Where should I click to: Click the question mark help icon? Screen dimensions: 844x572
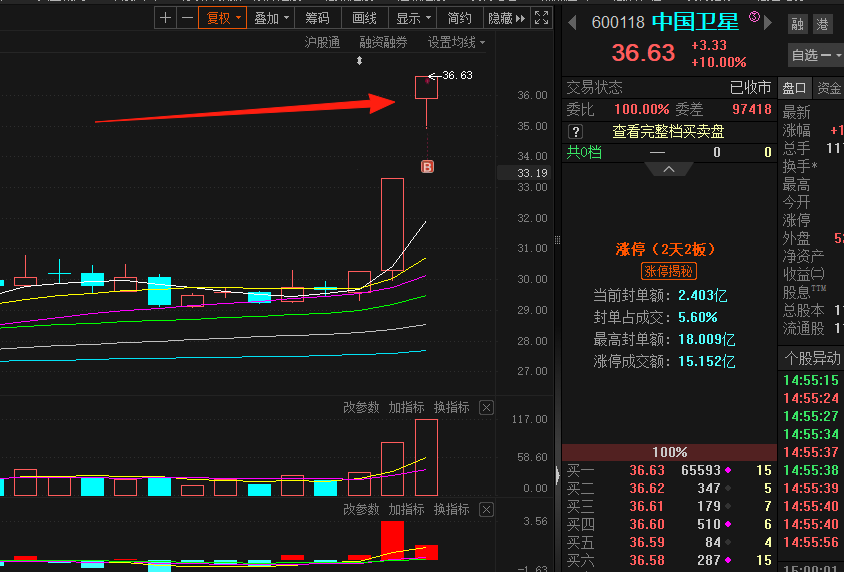(x=575, y=132)
